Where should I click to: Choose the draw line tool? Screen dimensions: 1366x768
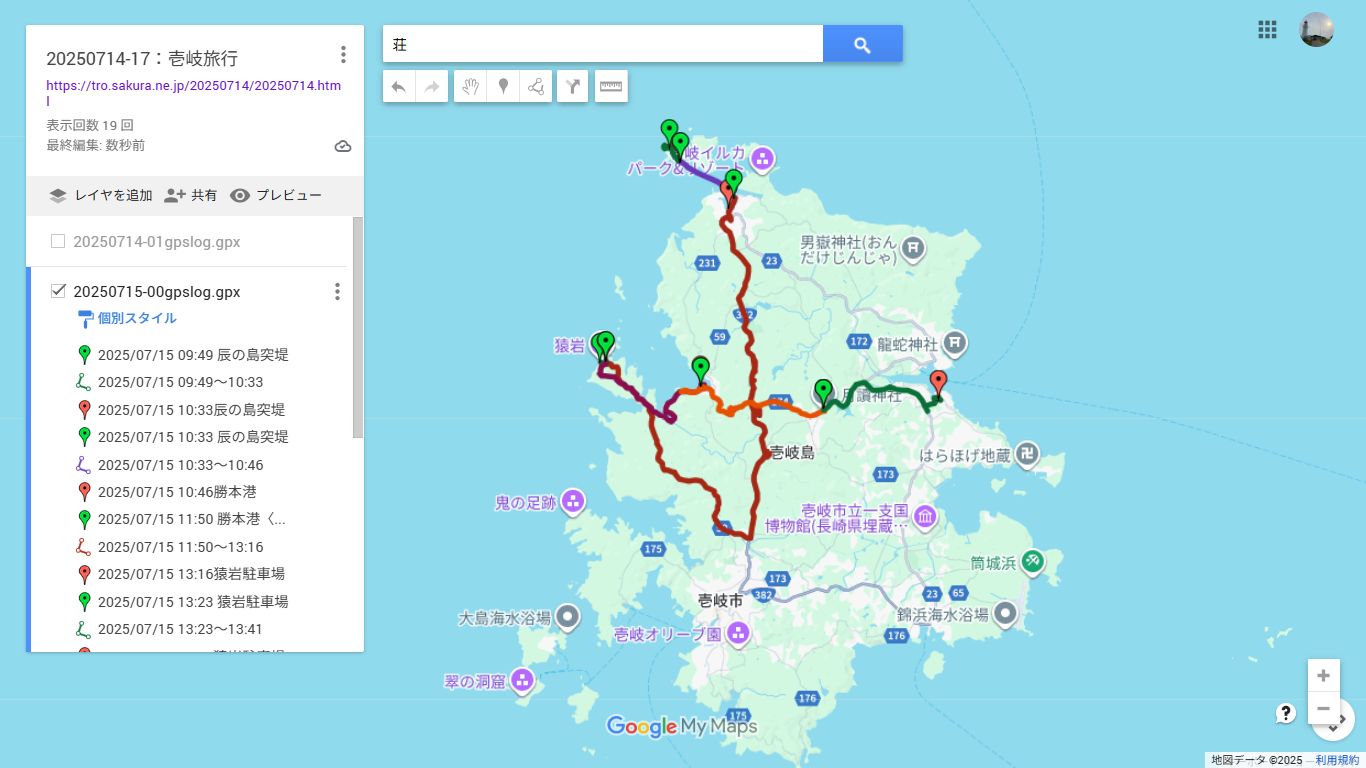point(536,87)
